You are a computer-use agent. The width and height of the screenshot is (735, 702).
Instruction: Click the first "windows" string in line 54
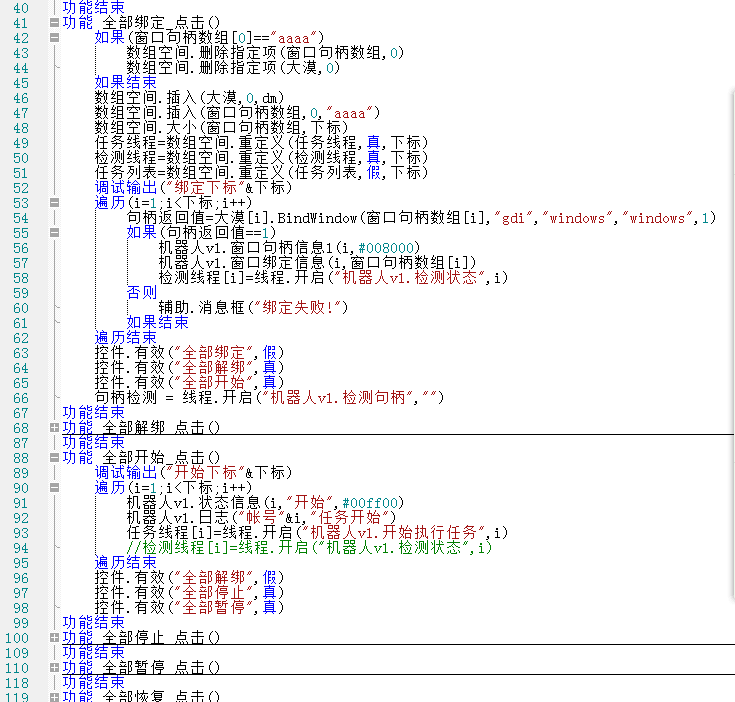pos(577,218)
